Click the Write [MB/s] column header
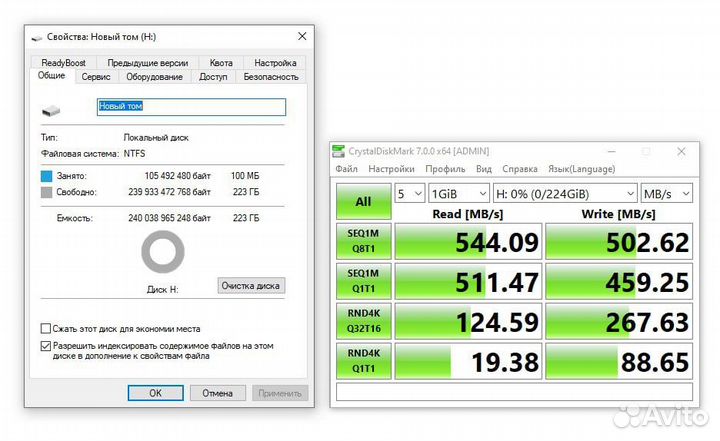Image resolution: width=720 pixels, height=441 pixels. (619, 214)
